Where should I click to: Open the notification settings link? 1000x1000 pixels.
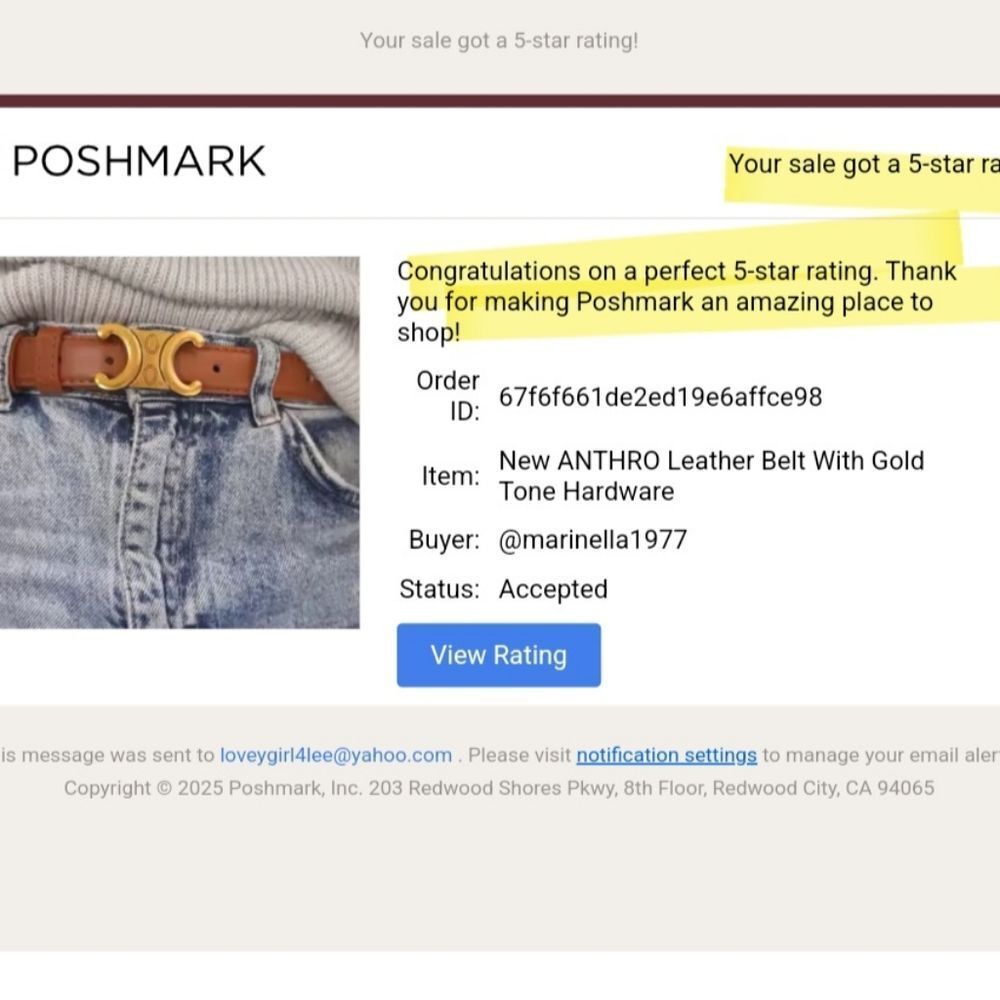click(666, 755)
